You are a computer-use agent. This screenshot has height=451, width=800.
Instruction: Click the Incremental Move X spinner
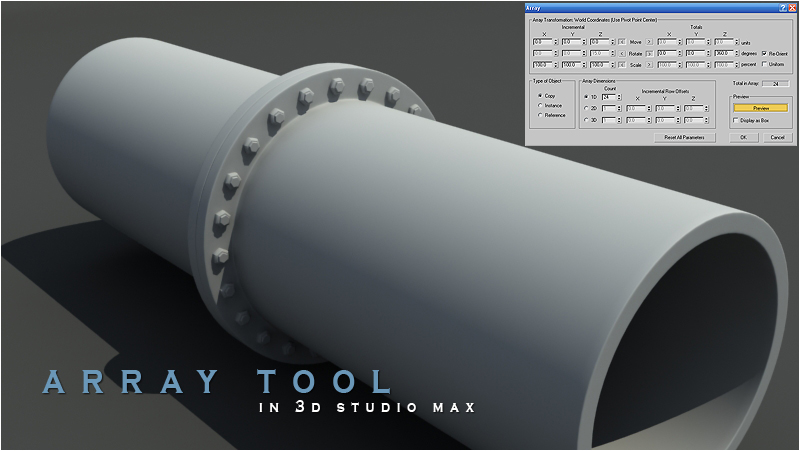[x=556, y=42]
